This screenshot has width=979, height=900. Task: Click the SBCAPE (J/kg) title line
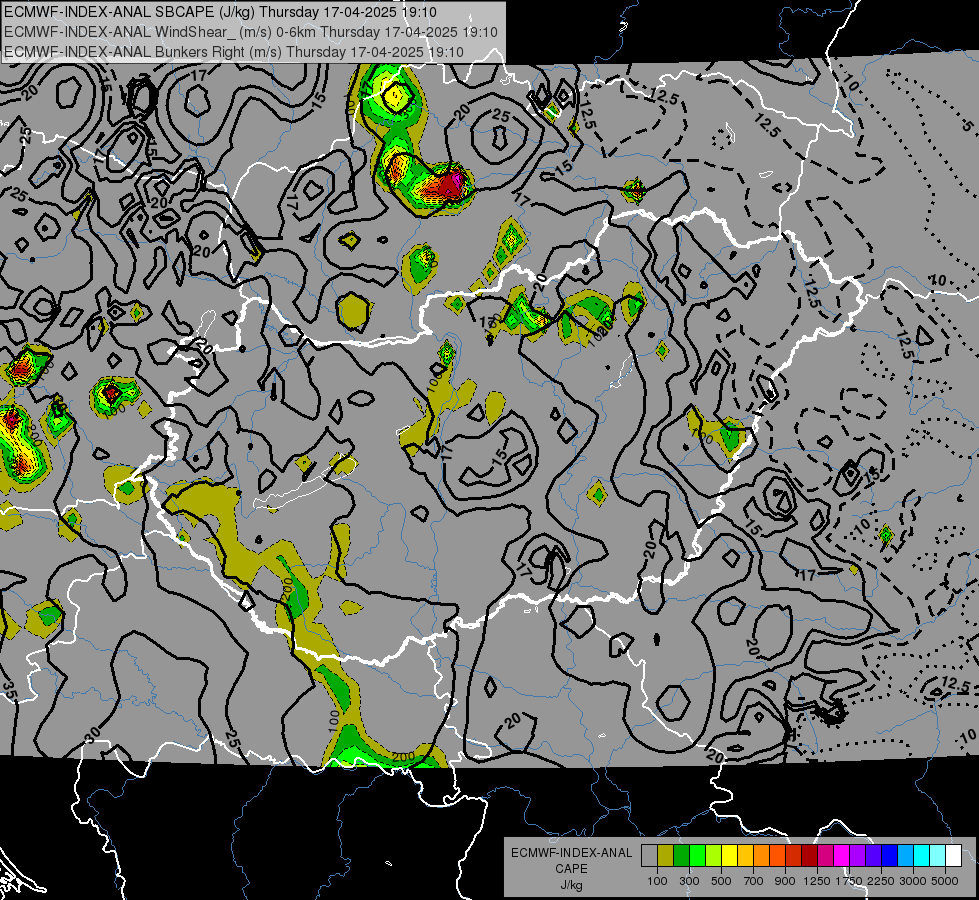[x=220, y=12]
